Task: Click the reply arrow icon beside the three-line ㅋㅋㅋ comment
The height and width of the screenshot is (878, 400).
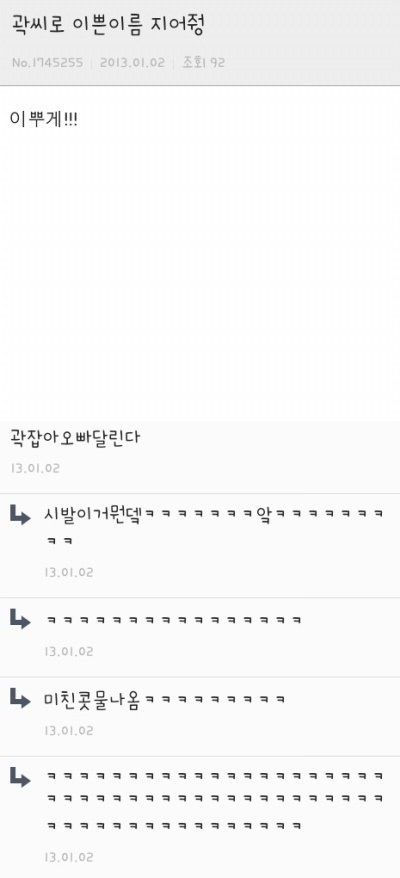Action: point(20,778)
